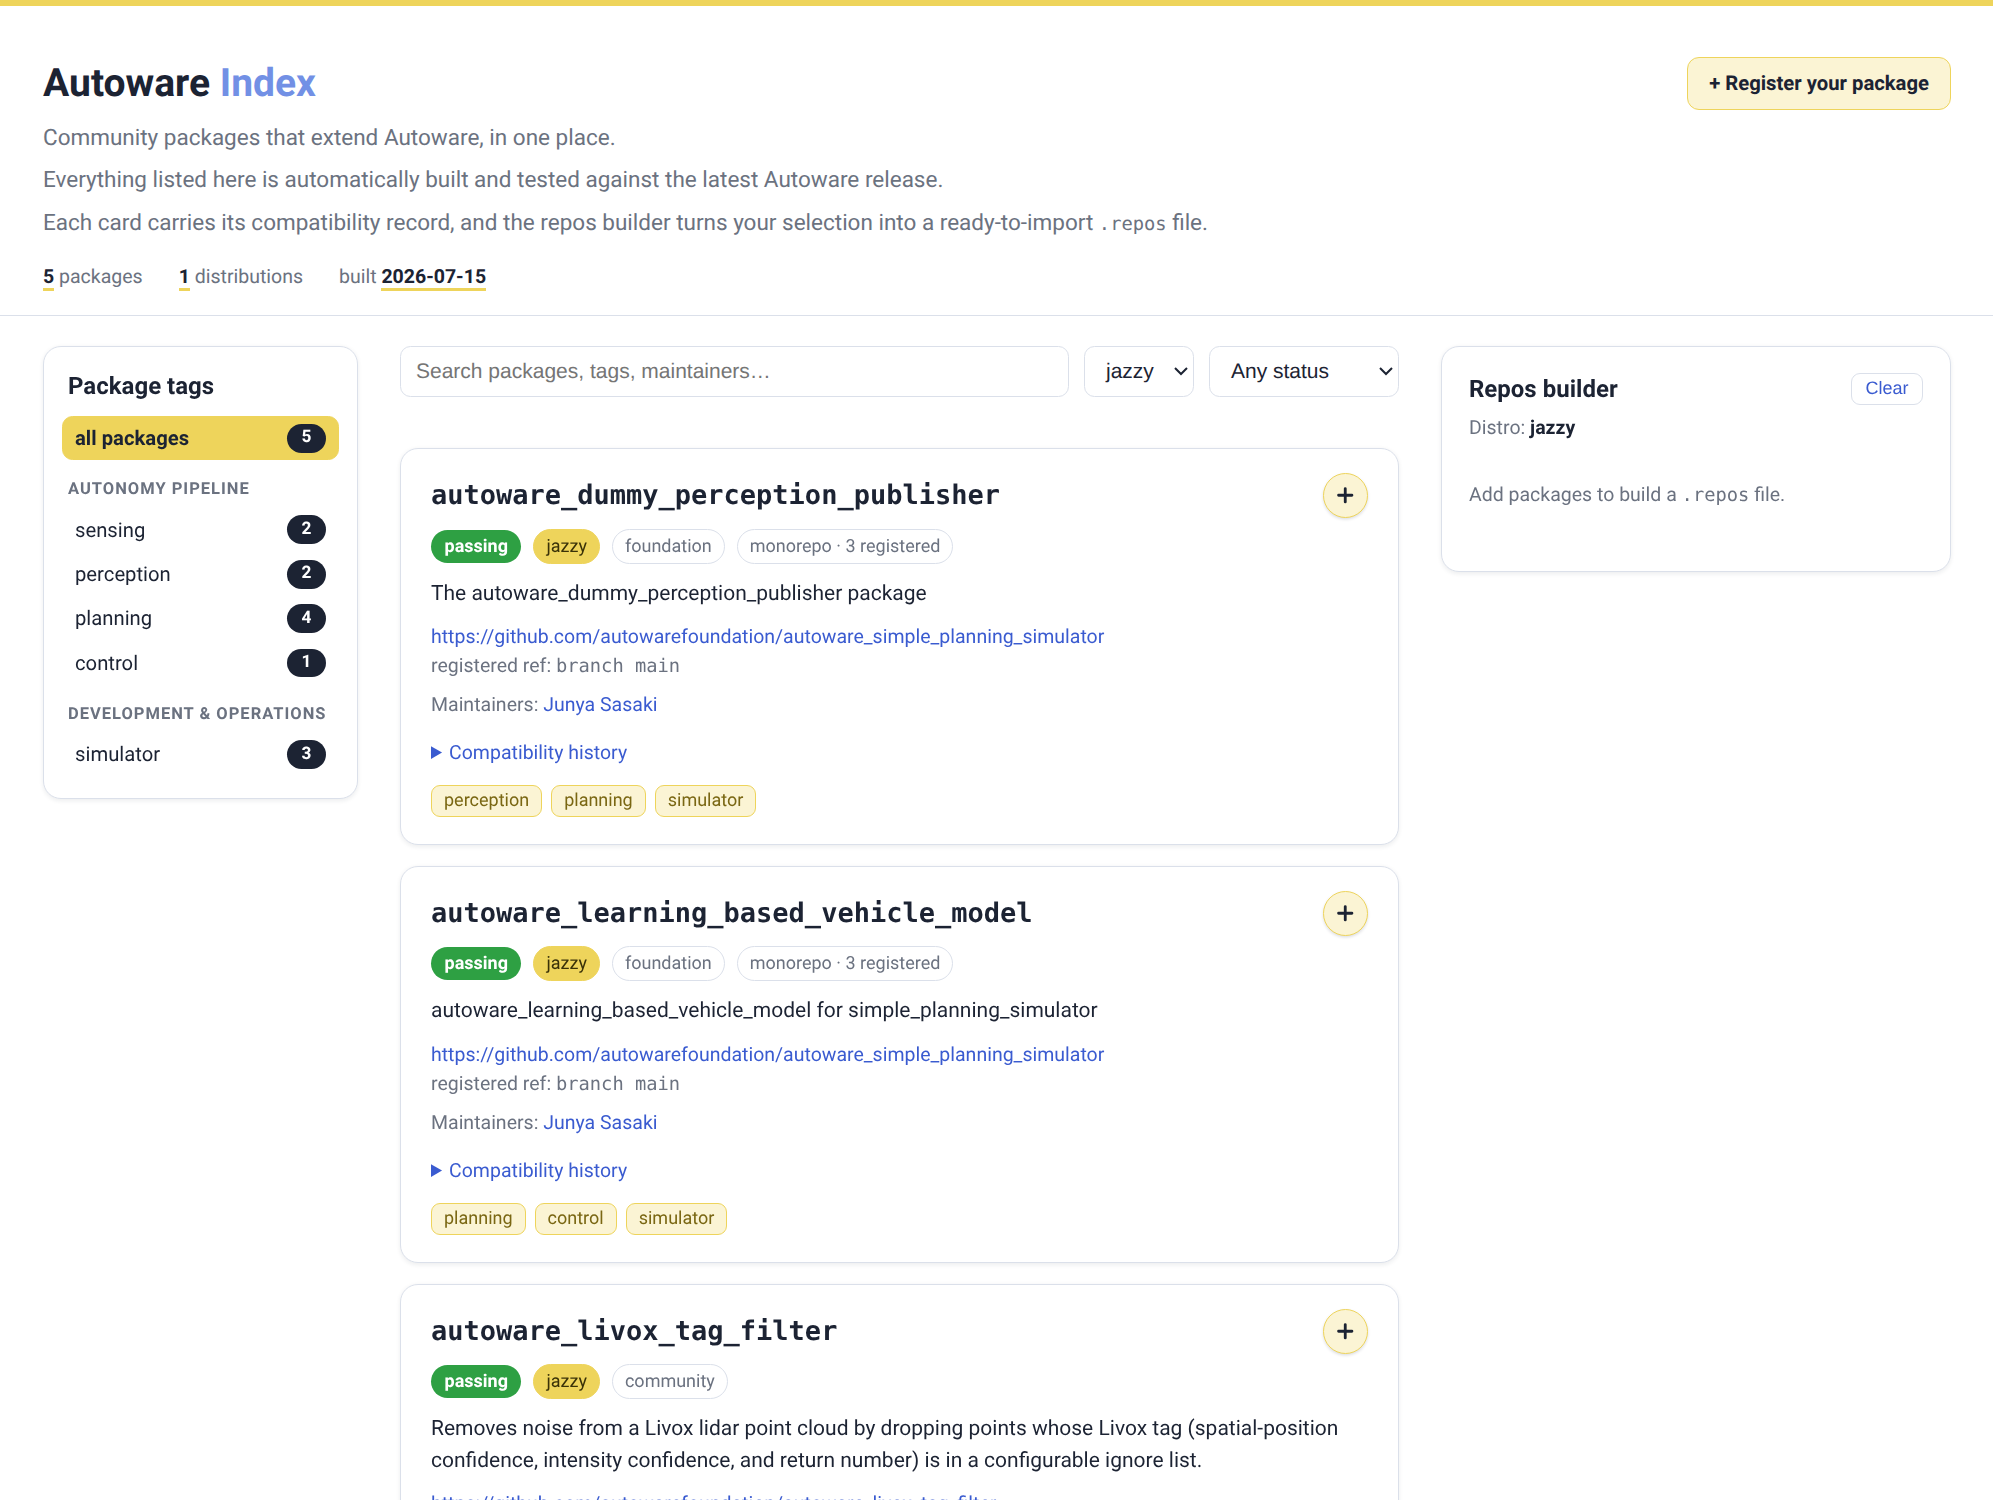Open Junya Sasaki maintainer link on first card

(x=600, y=704)
